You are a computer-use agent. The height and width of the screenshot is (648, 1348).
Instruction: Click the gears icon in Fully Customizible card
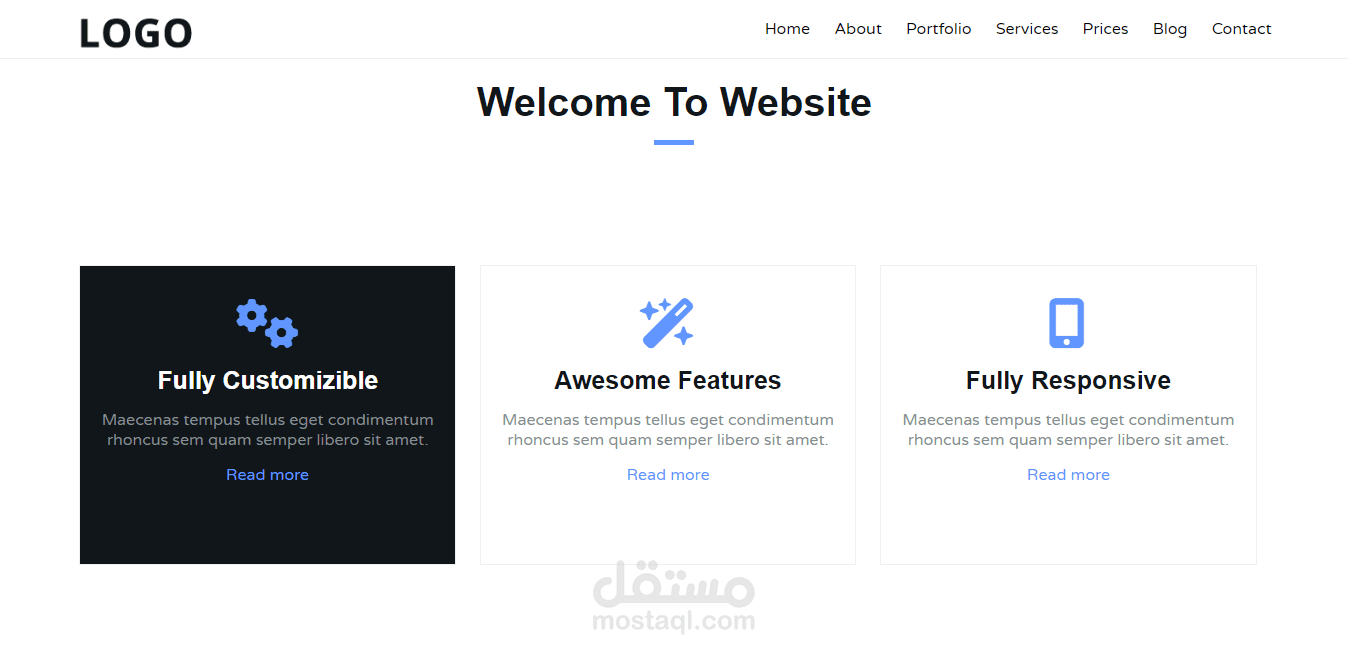[x=267, y=323]
